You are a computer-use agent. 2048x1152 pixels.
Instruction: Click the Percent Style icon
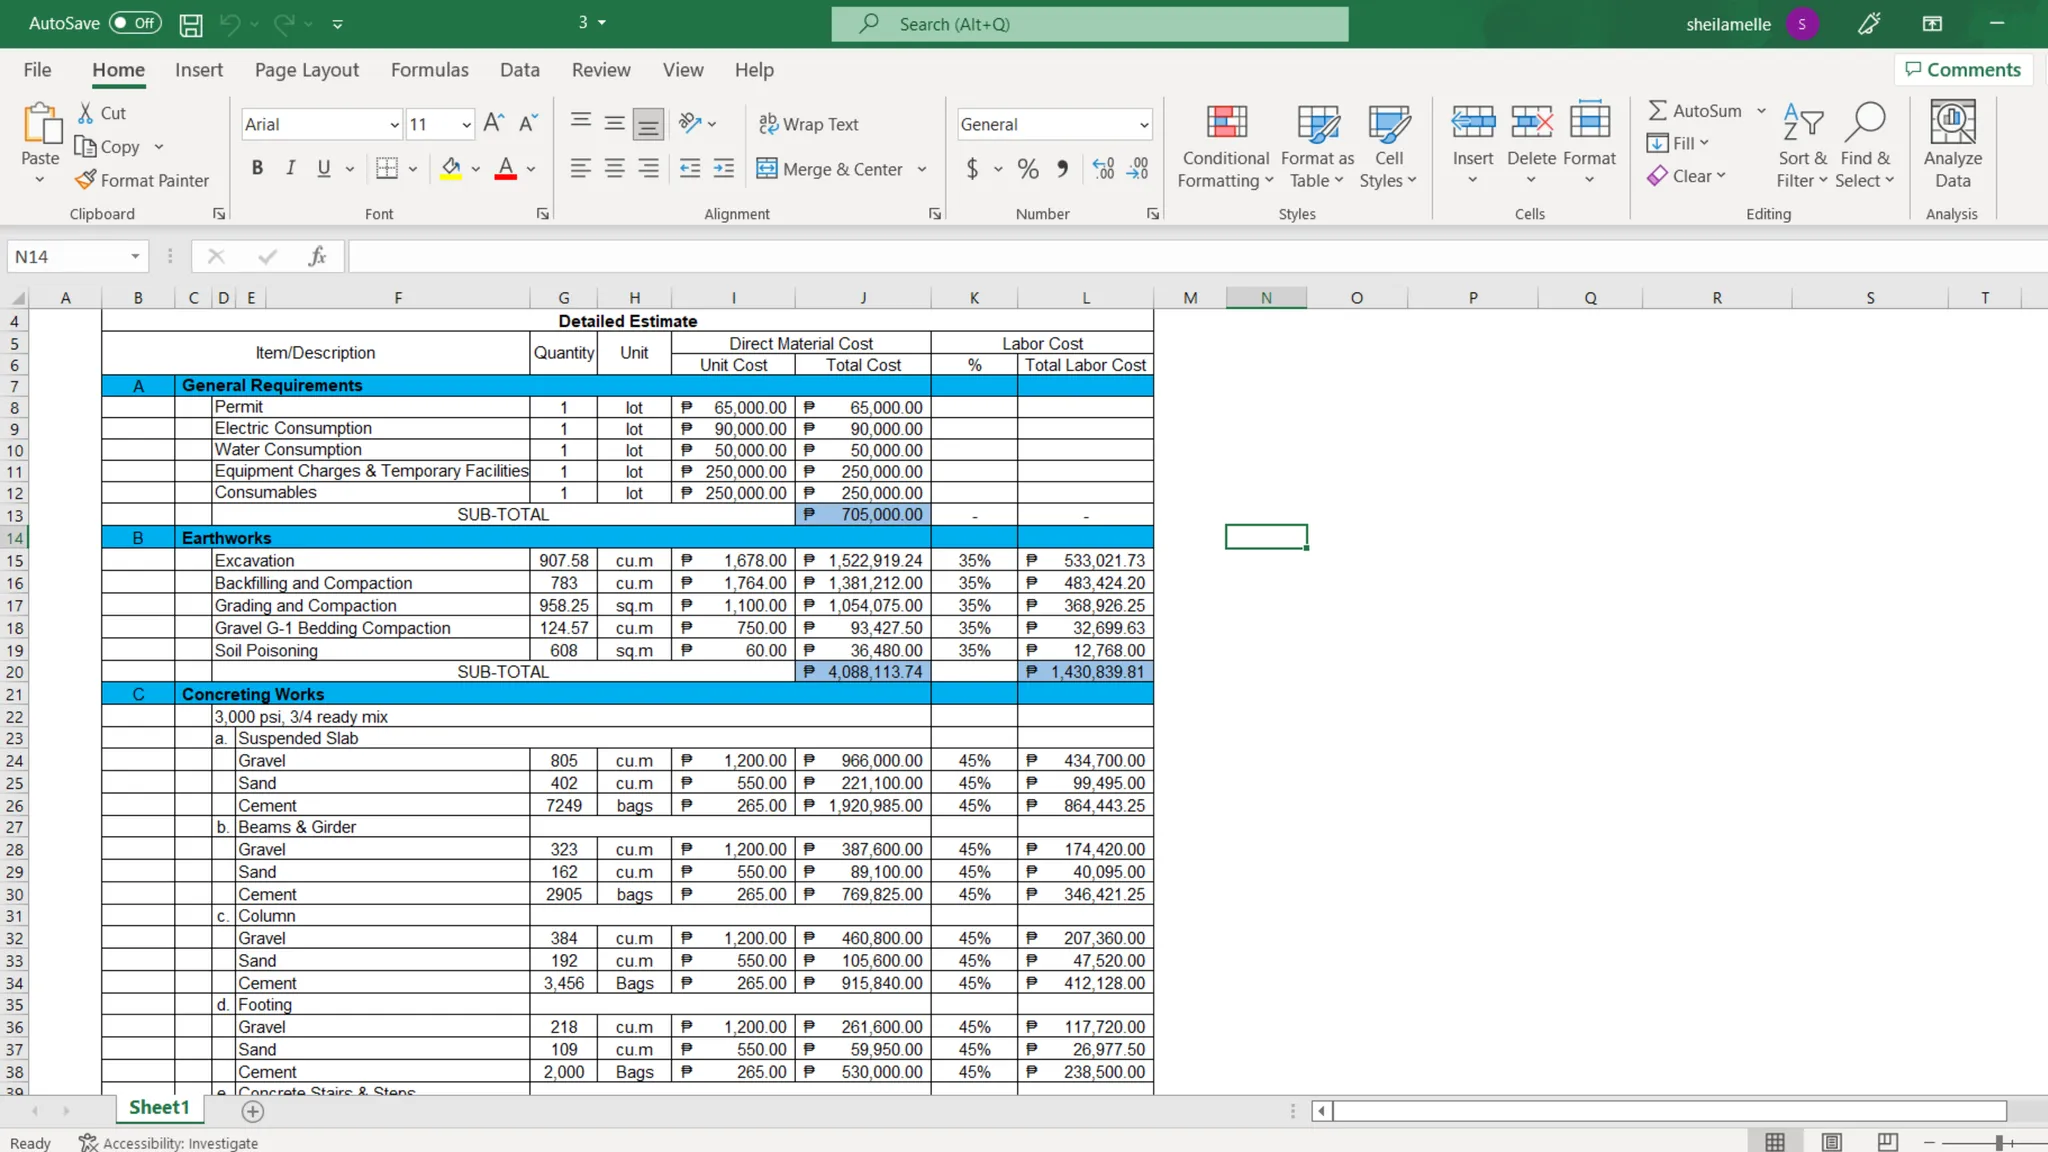pos(1028,169)
